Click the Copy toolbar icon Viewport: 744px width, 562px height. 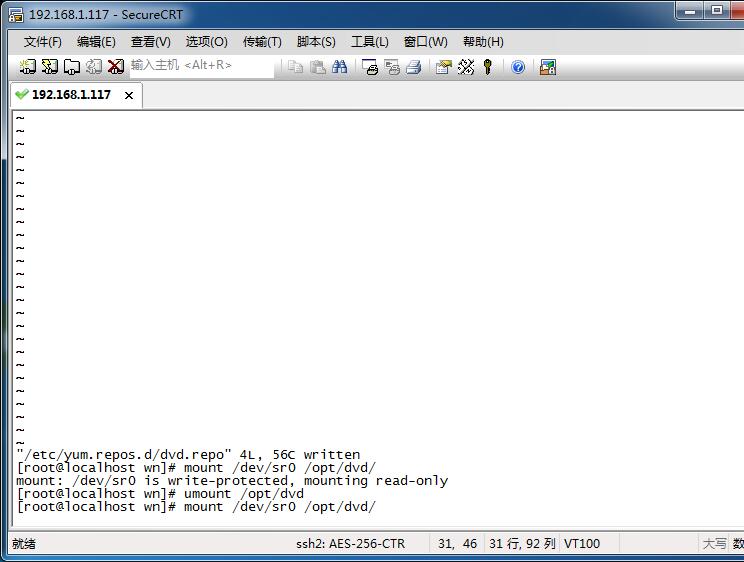tap(296, 67)
